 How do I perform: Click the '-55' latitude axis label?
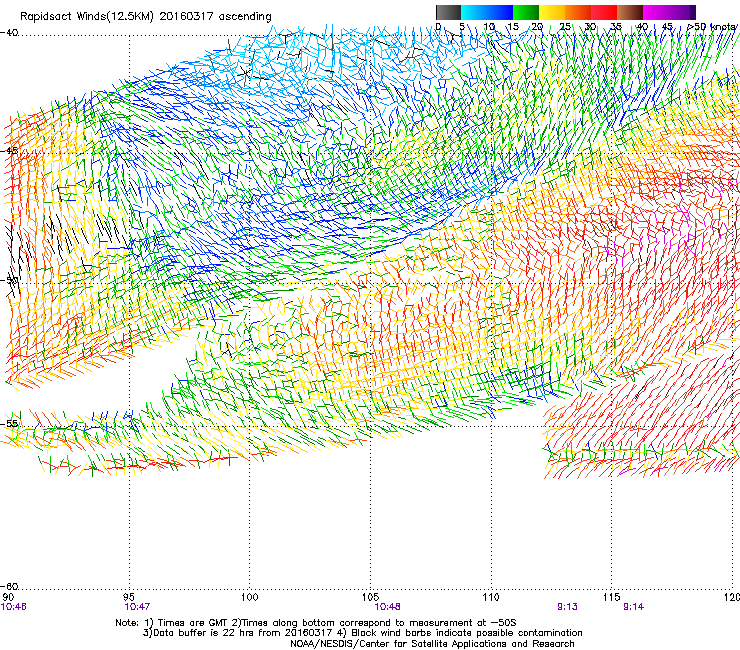click(9, 423)
